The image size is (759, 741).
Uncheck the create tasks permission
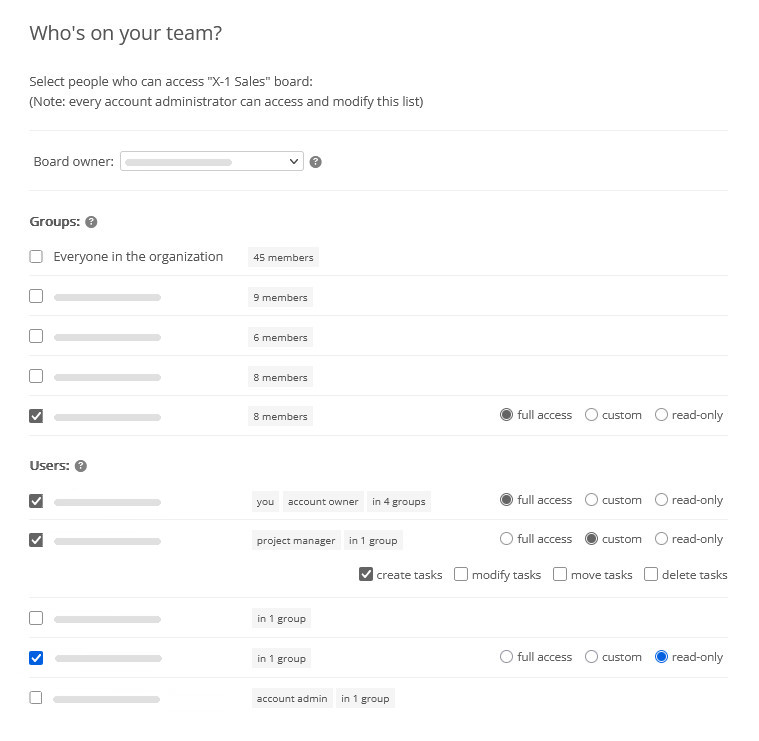pos(366,574)
